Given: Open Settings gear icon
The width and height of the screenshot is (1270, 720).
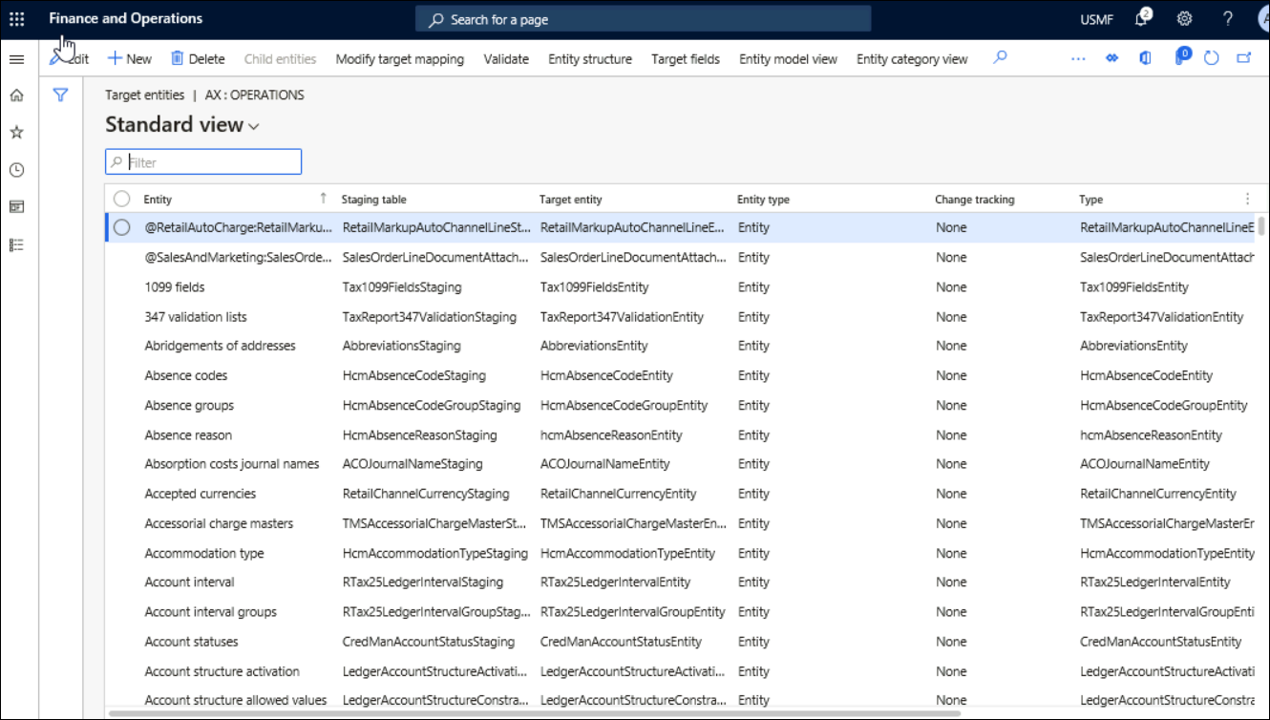Looking at the screenshot, I should pos(1185,19).
